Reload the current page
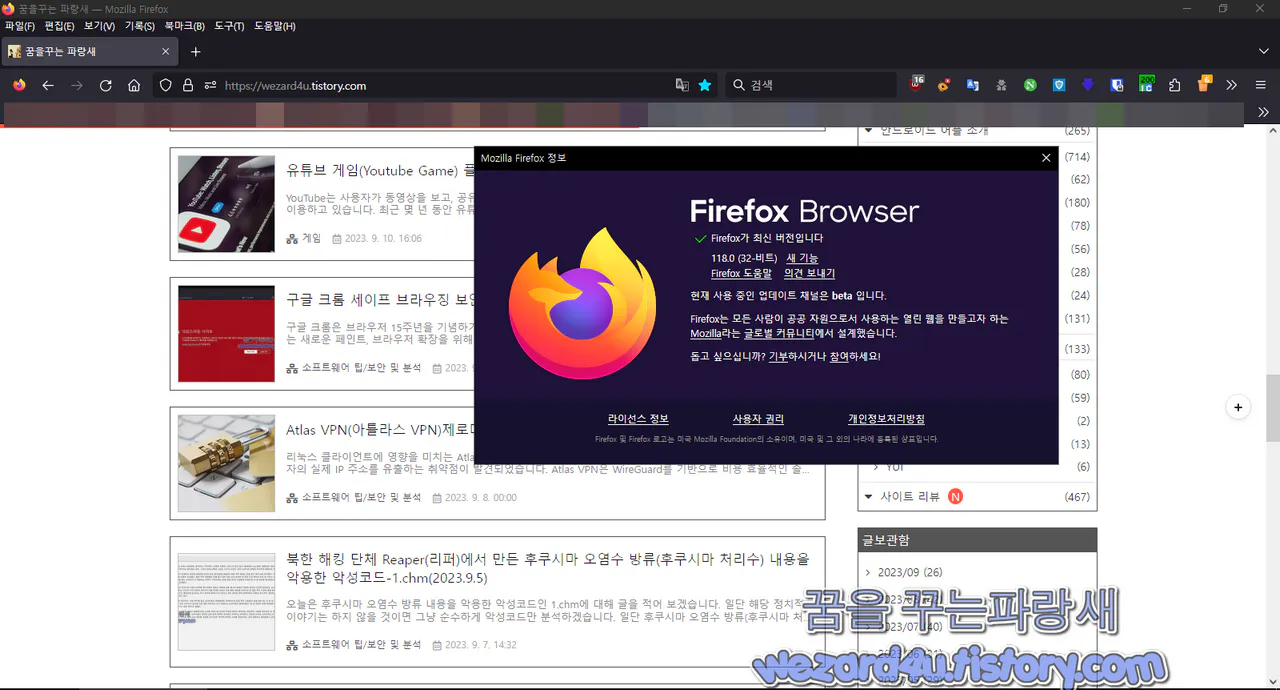This screenshot has width=1280, height=690. pos(105,85)
